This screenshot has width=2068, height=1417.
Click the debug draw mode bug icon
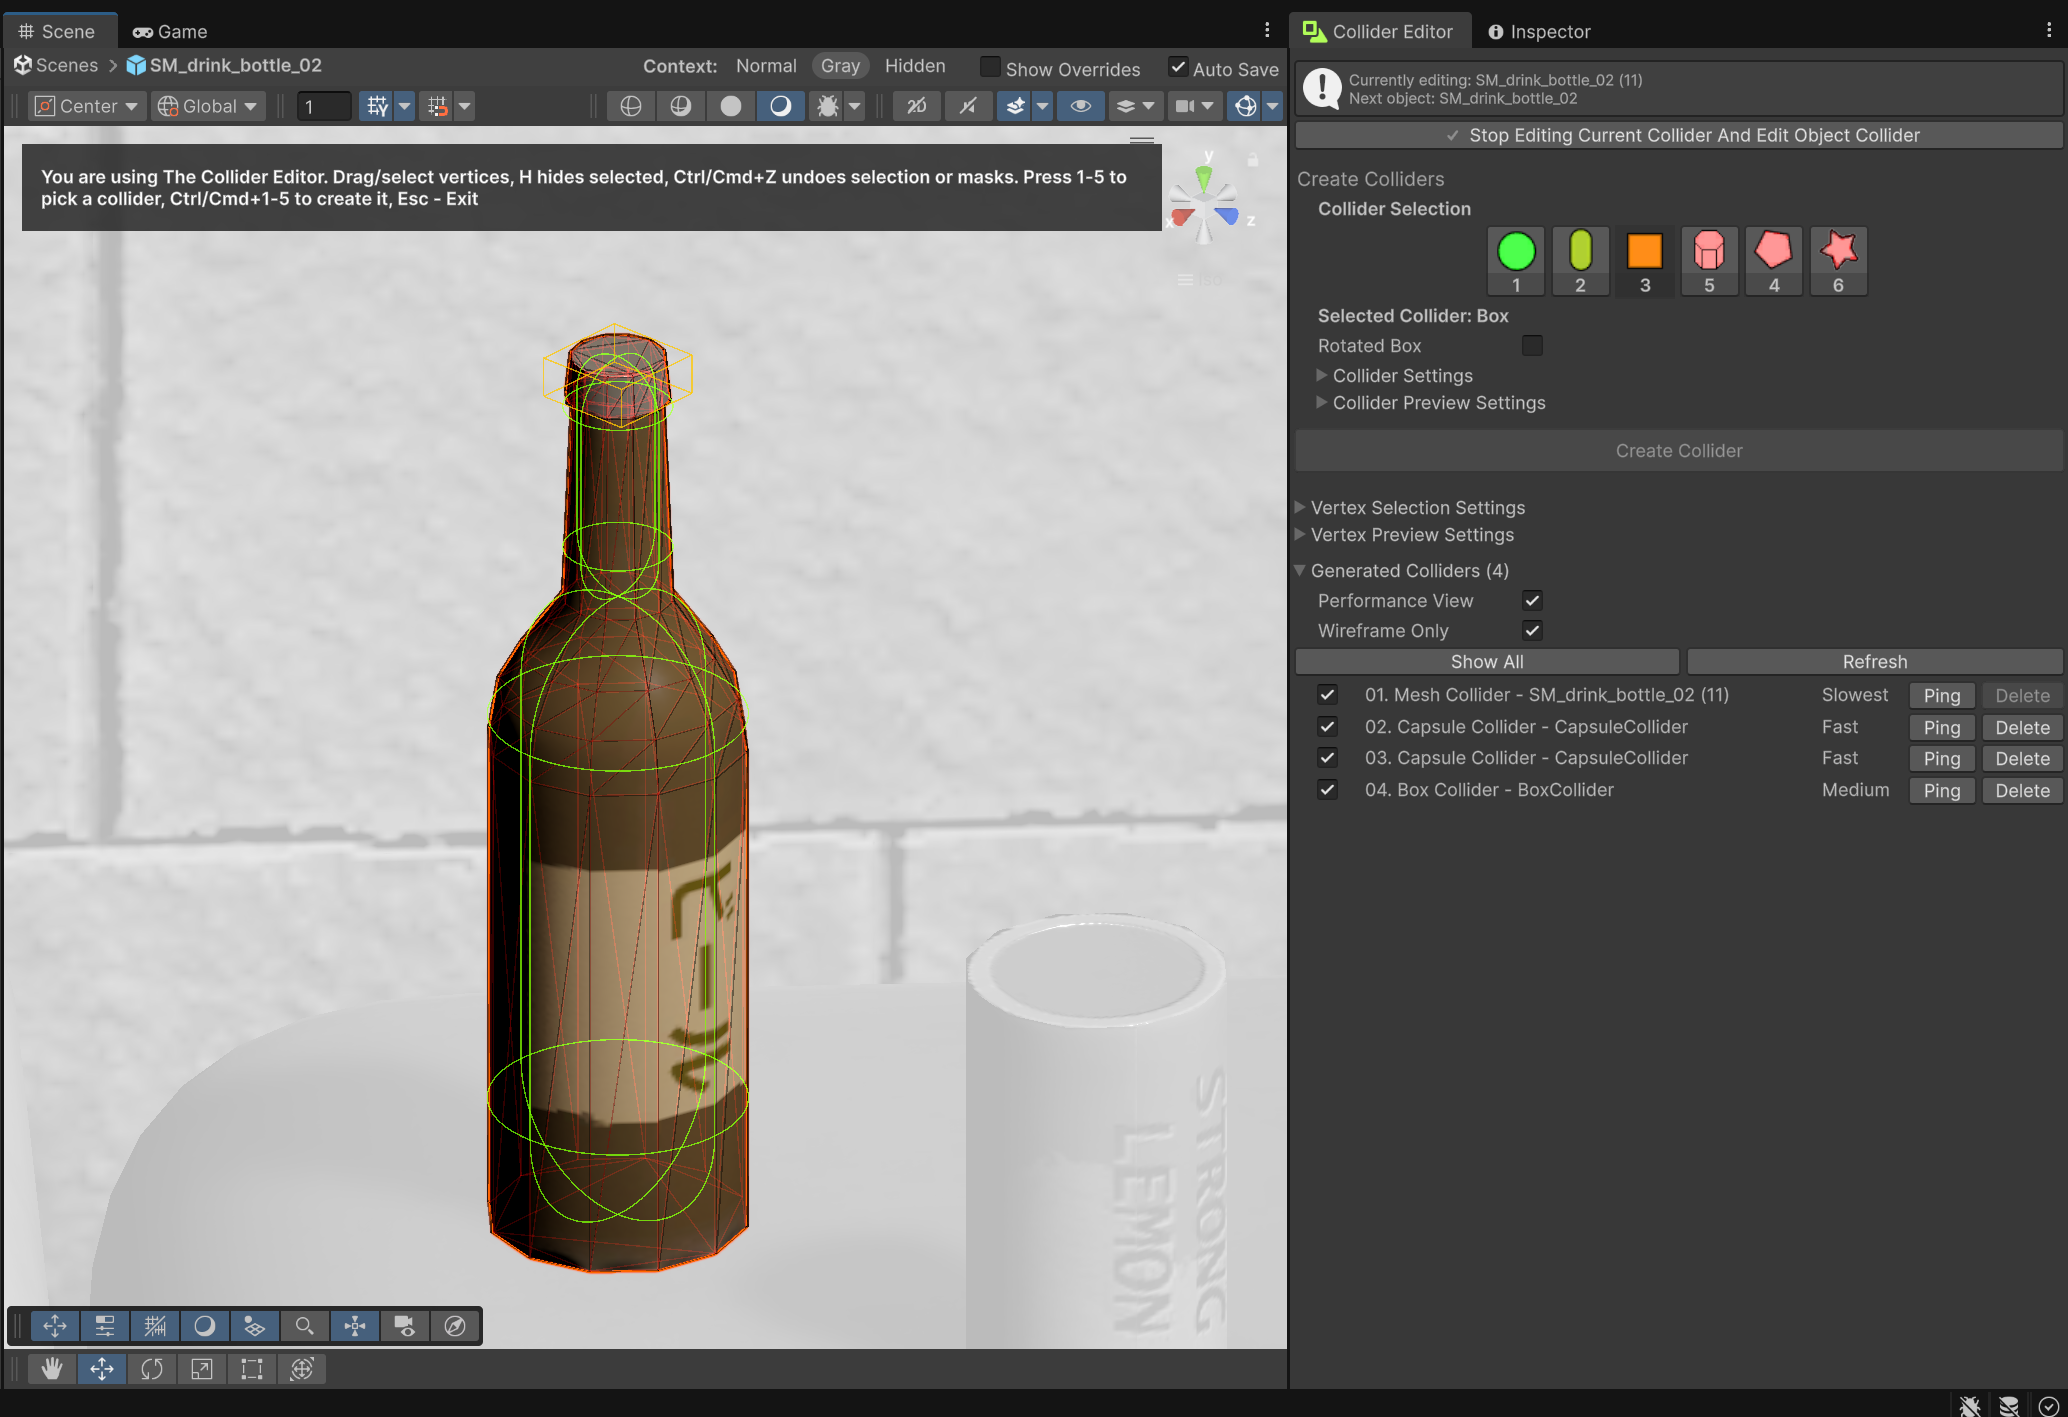827,106
